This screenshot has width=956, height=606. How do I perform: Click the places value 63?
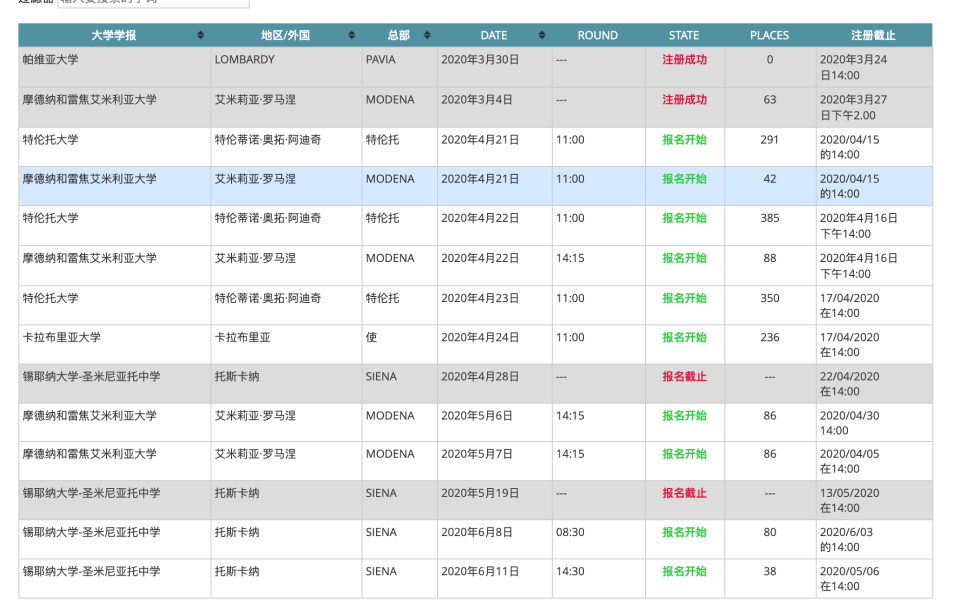pos(769,99)
